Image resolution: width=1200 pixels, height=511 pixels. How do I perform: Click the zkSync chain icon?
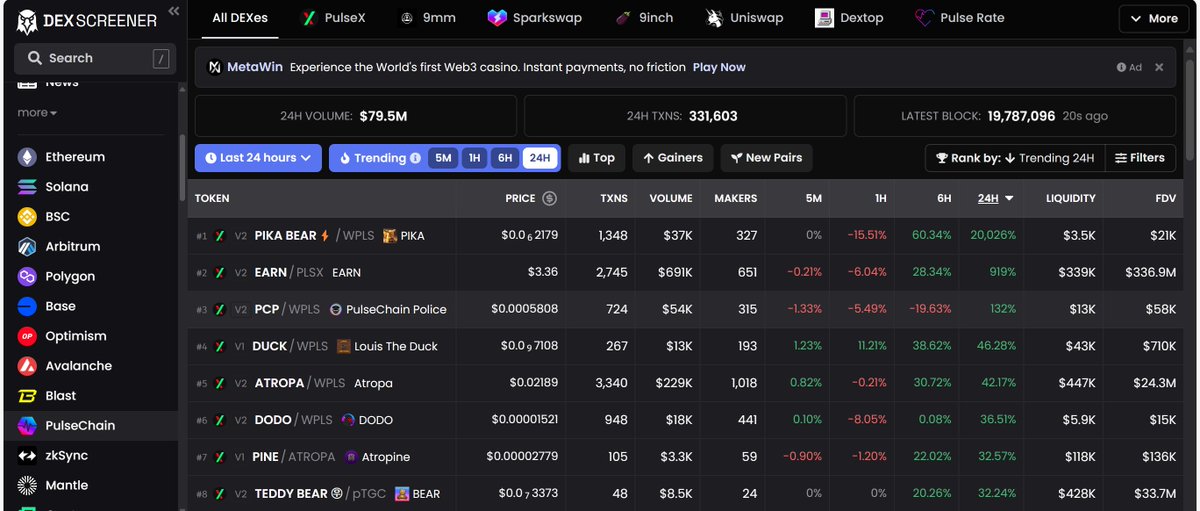pos(27,455)
